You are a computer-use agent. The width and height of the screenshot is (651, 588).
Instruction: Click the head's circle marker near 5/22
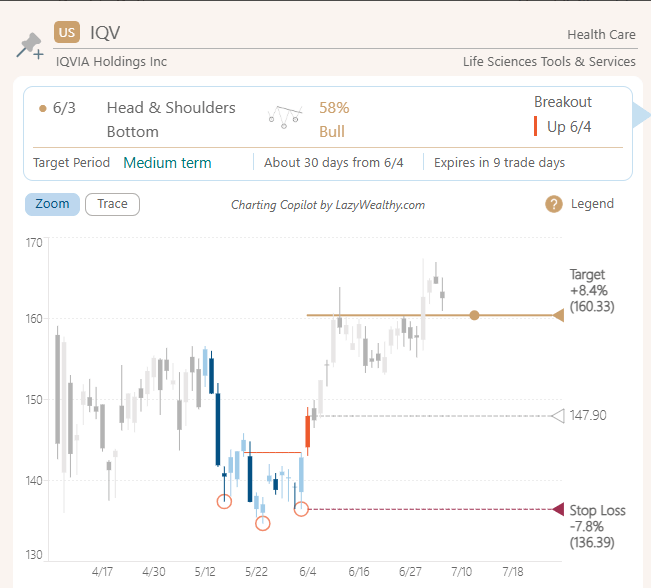262,523
